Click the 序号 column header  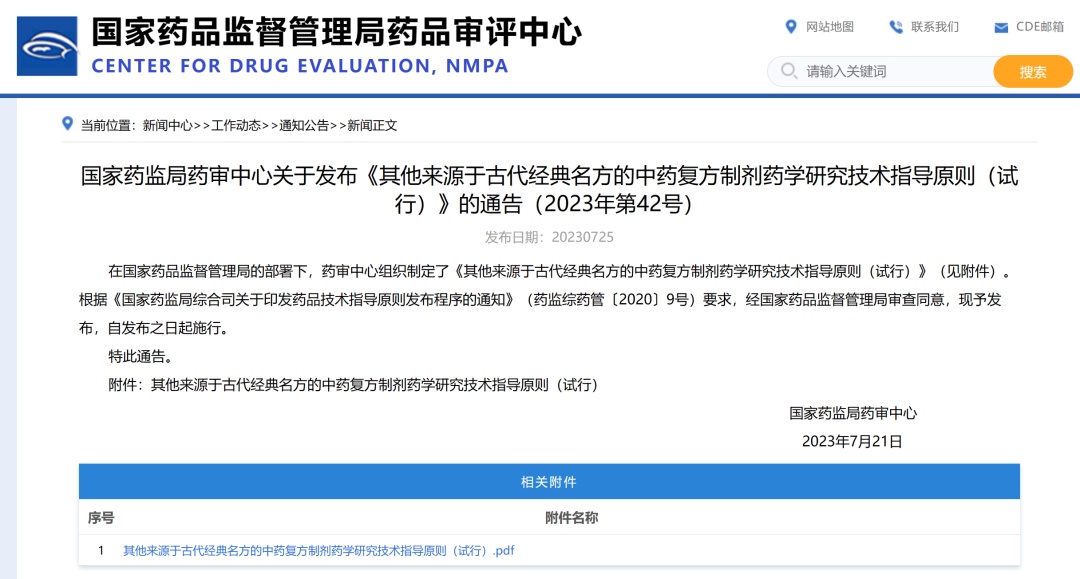click(101, 518)
